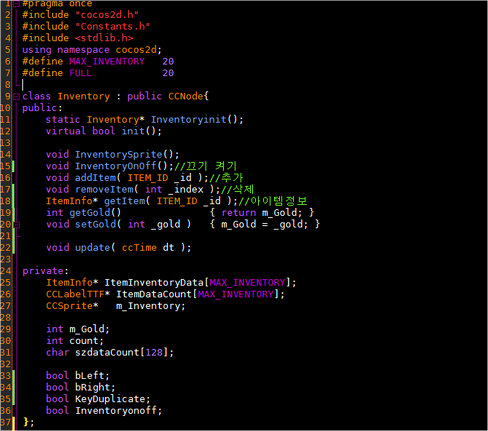Click line number 5 in the margin
The width and height of the screenshot is (488, 431).
(7, 50)
